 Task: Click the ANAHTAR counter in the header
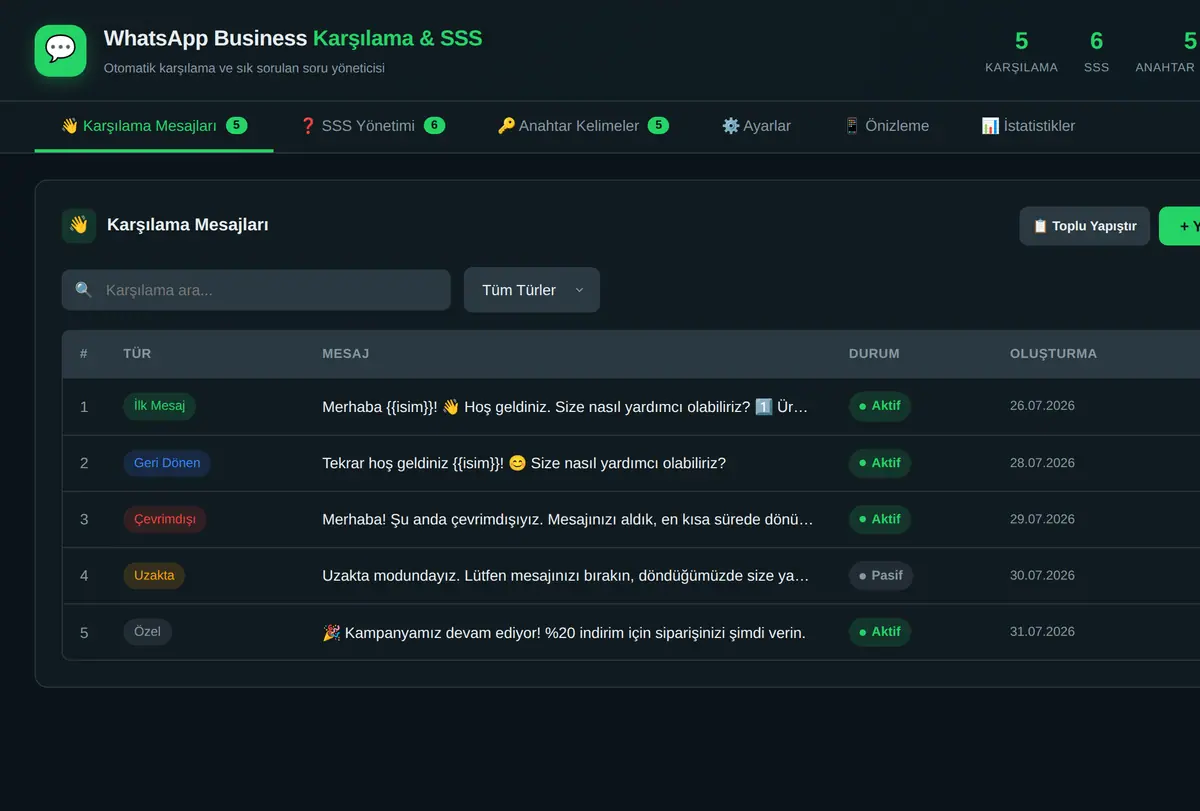1166,51
